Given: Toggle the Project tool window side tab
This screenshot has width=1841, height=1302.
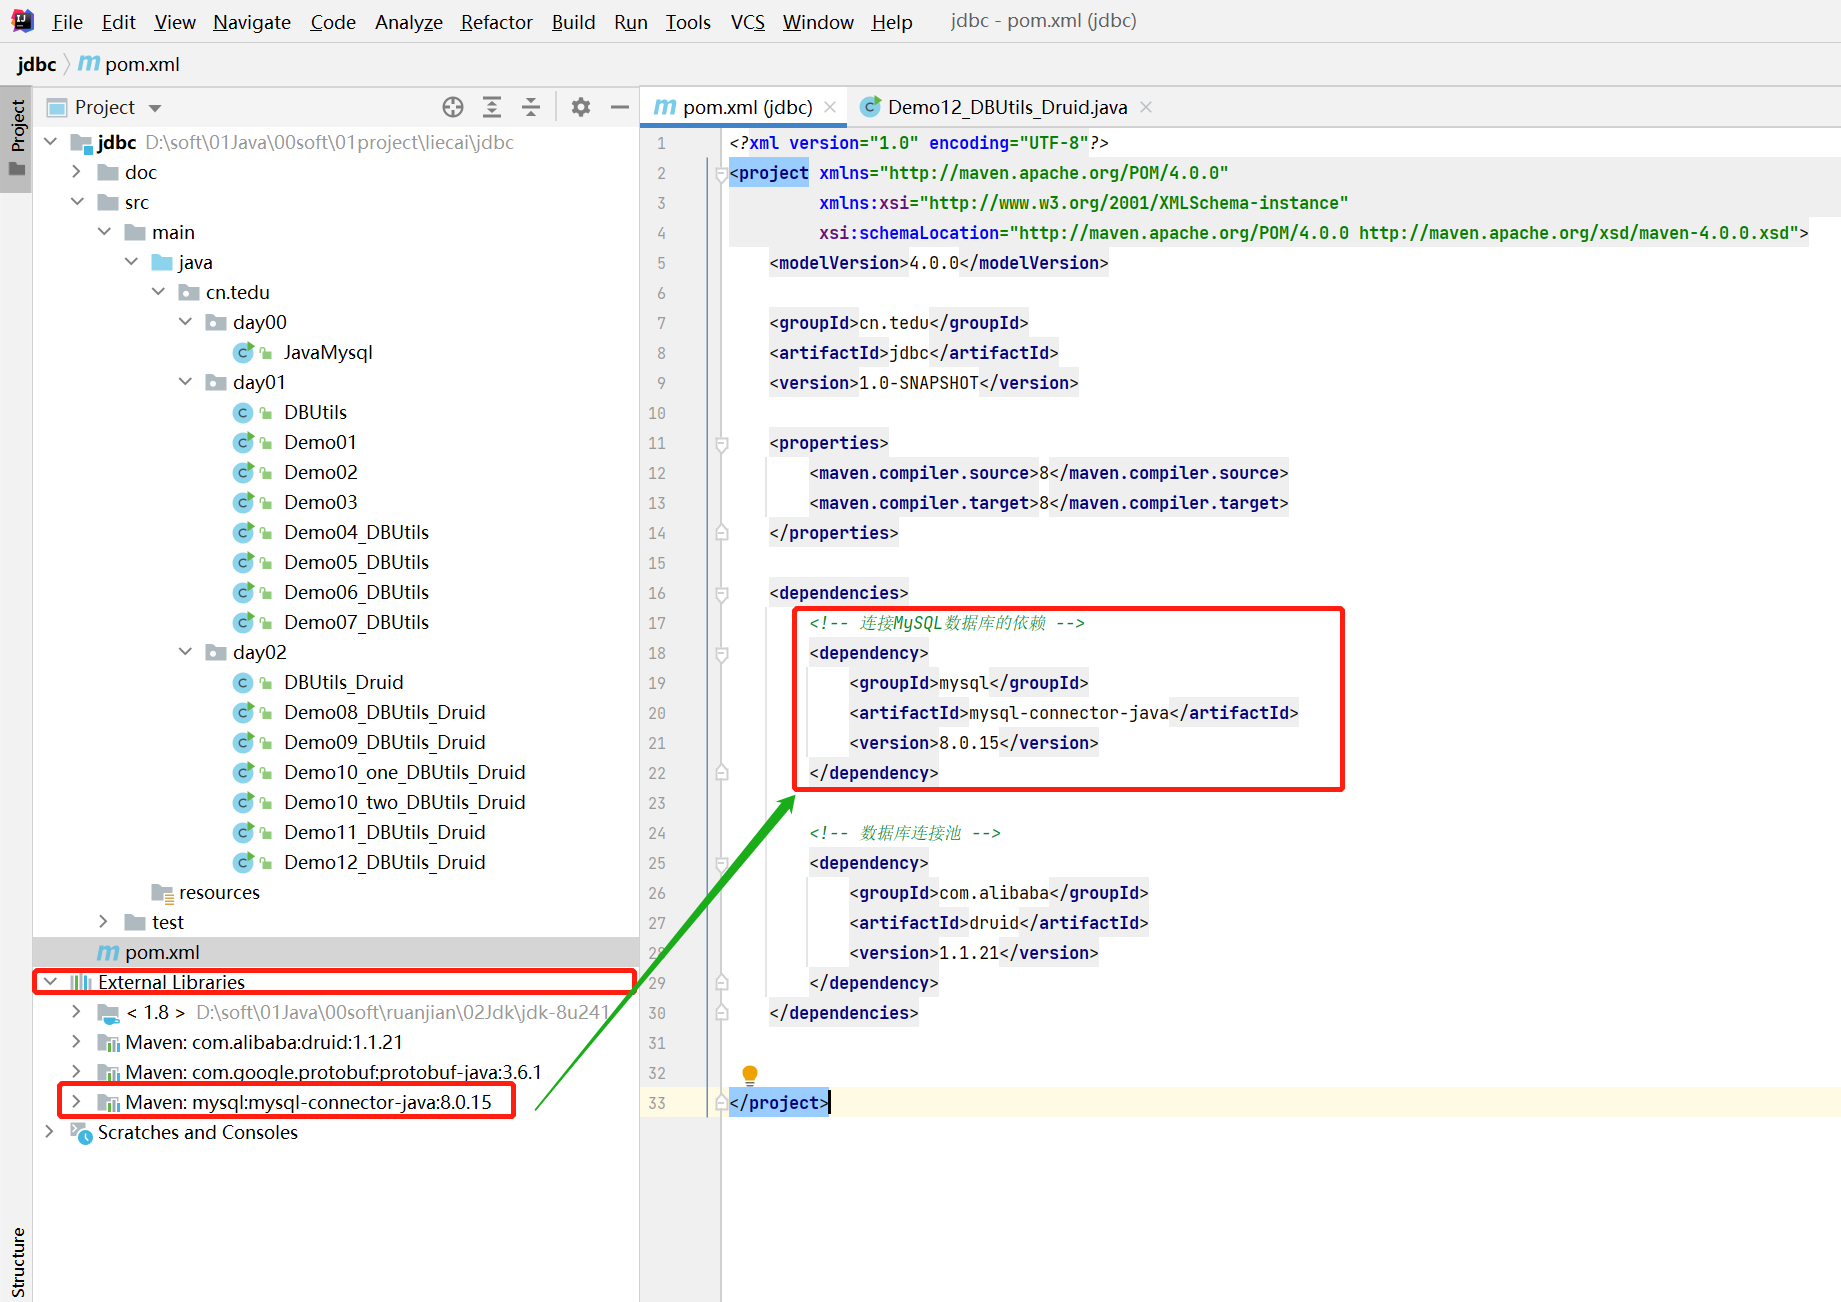Looking at the screenshot, I should pos(17,139).
